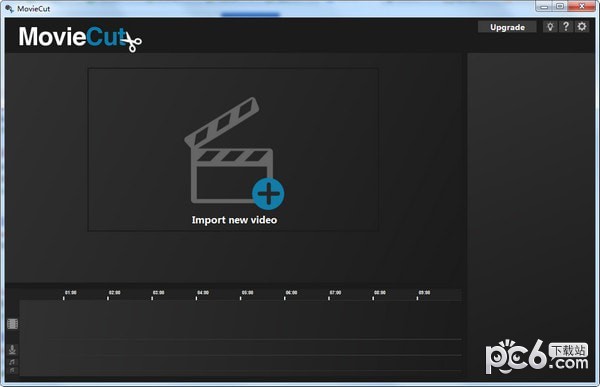The width and height of the screenshot is (600, 387).
Task: Maximize the MovieCut window
Action: 560,7
